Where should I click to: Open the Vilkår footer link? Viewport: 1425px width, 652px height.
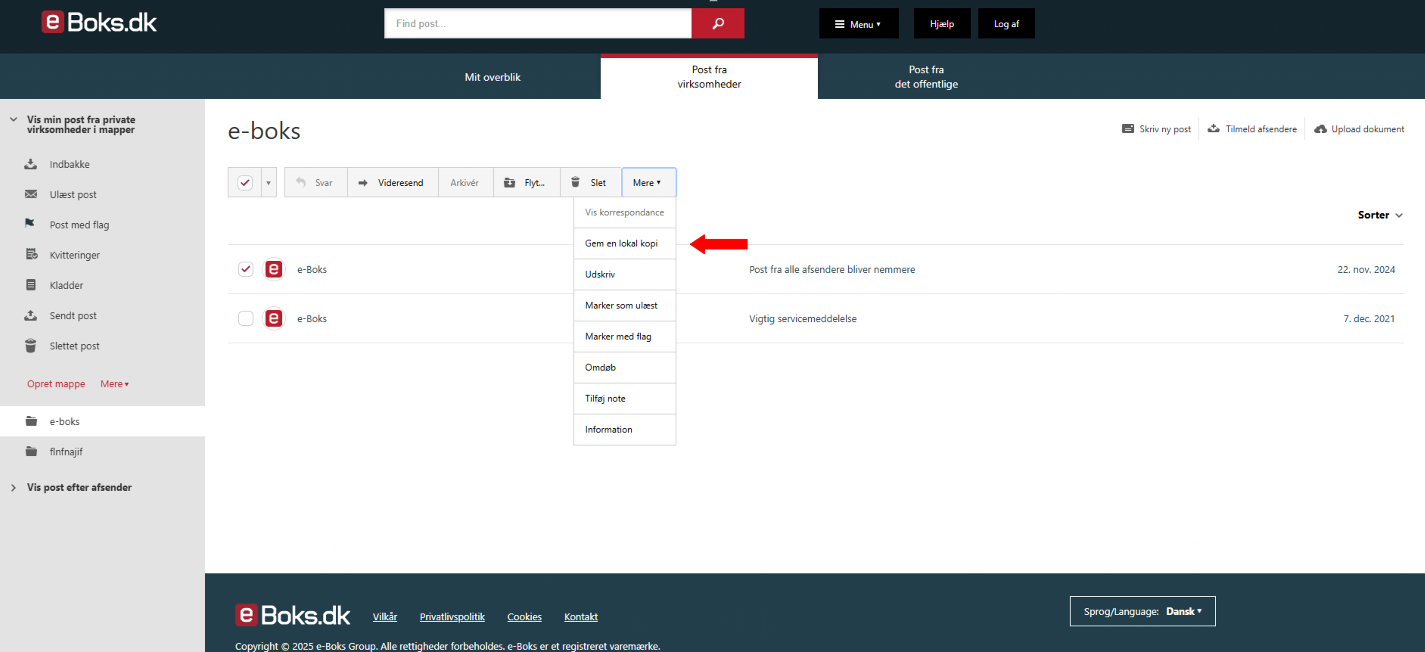385,617
